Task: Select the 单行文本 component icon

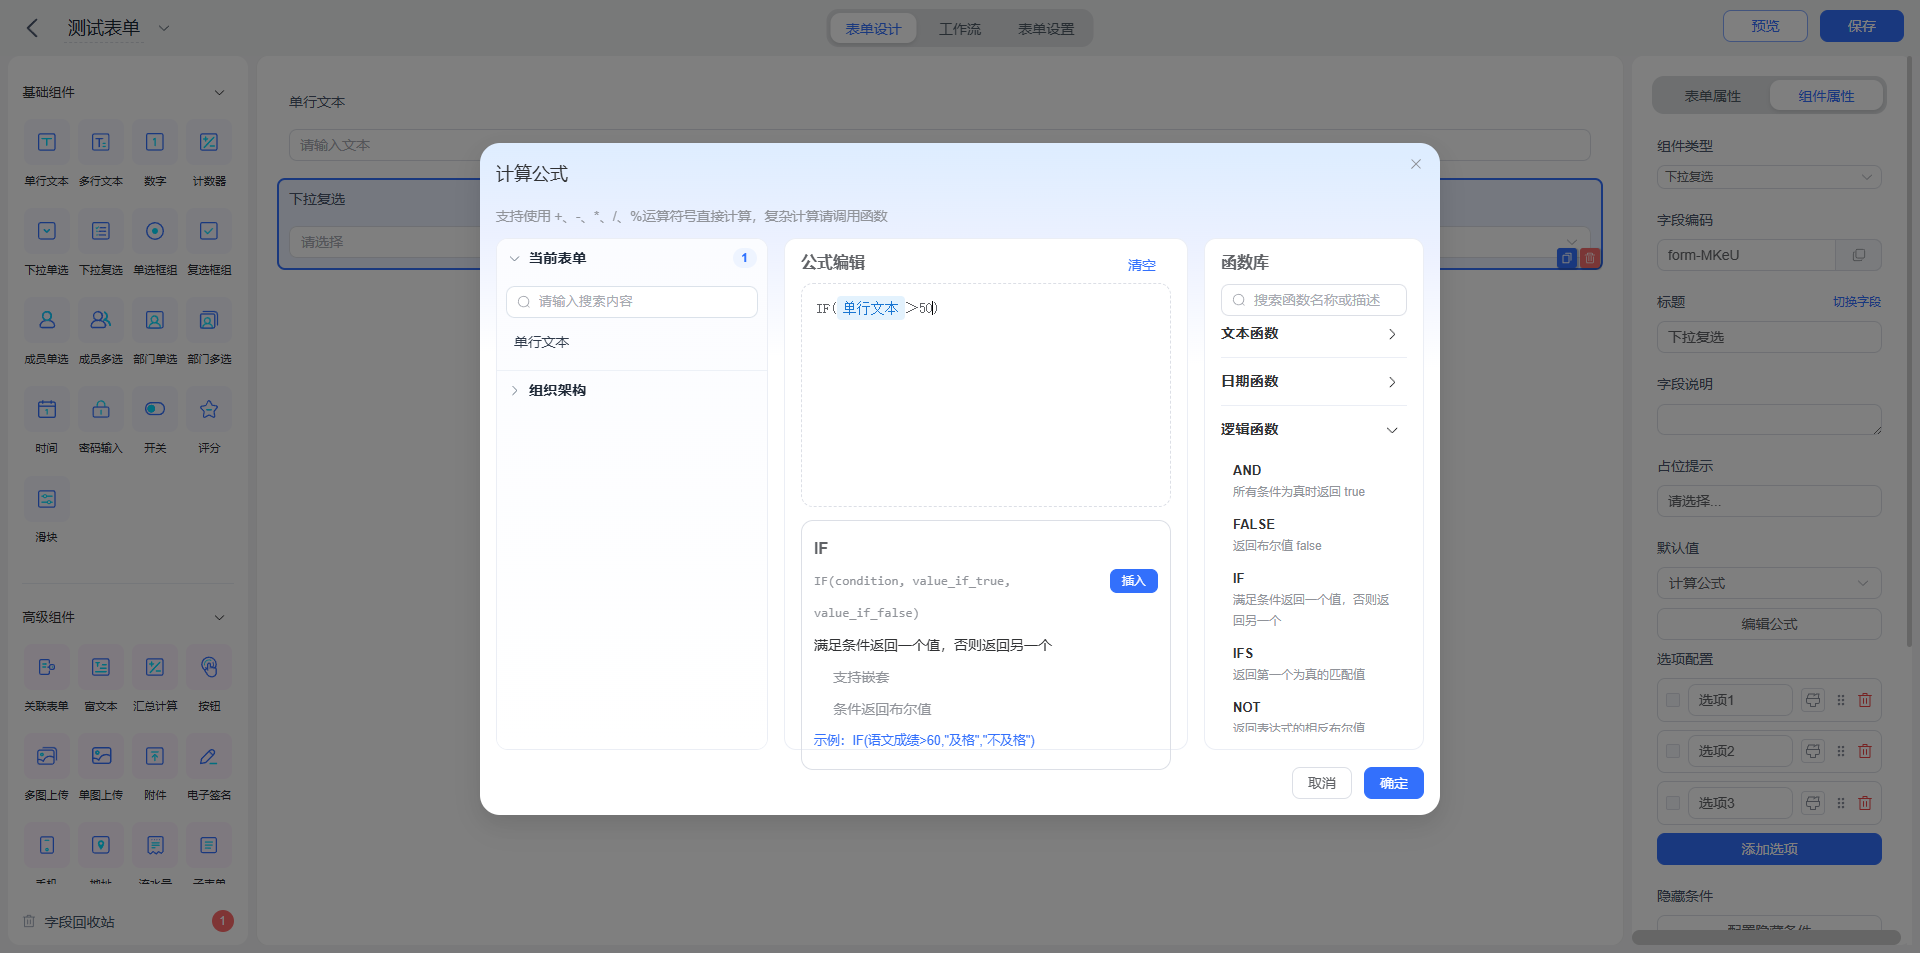Action: 47,143
